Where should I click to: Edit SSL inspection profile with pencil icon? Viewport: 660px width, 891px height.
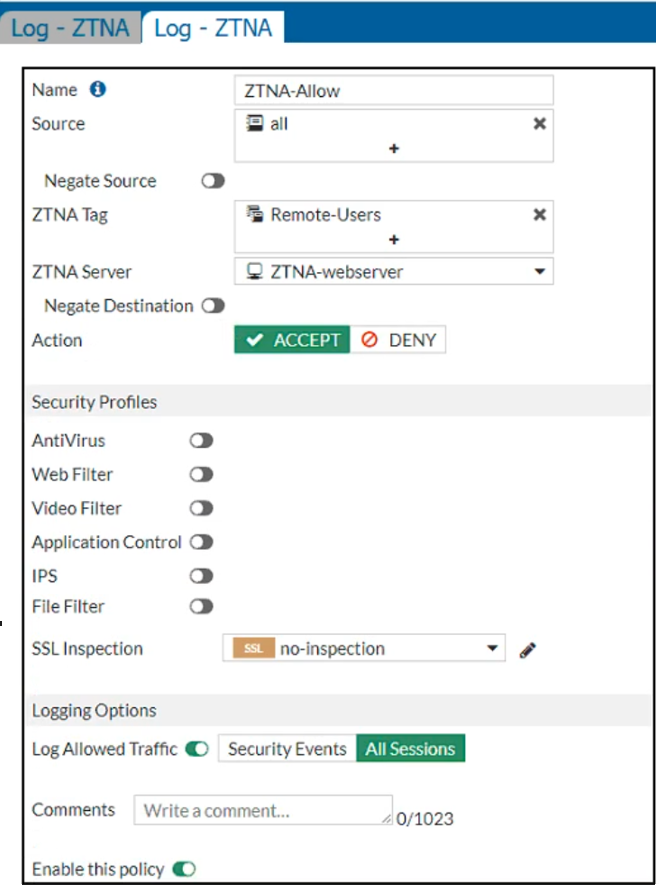coord(529,650)
